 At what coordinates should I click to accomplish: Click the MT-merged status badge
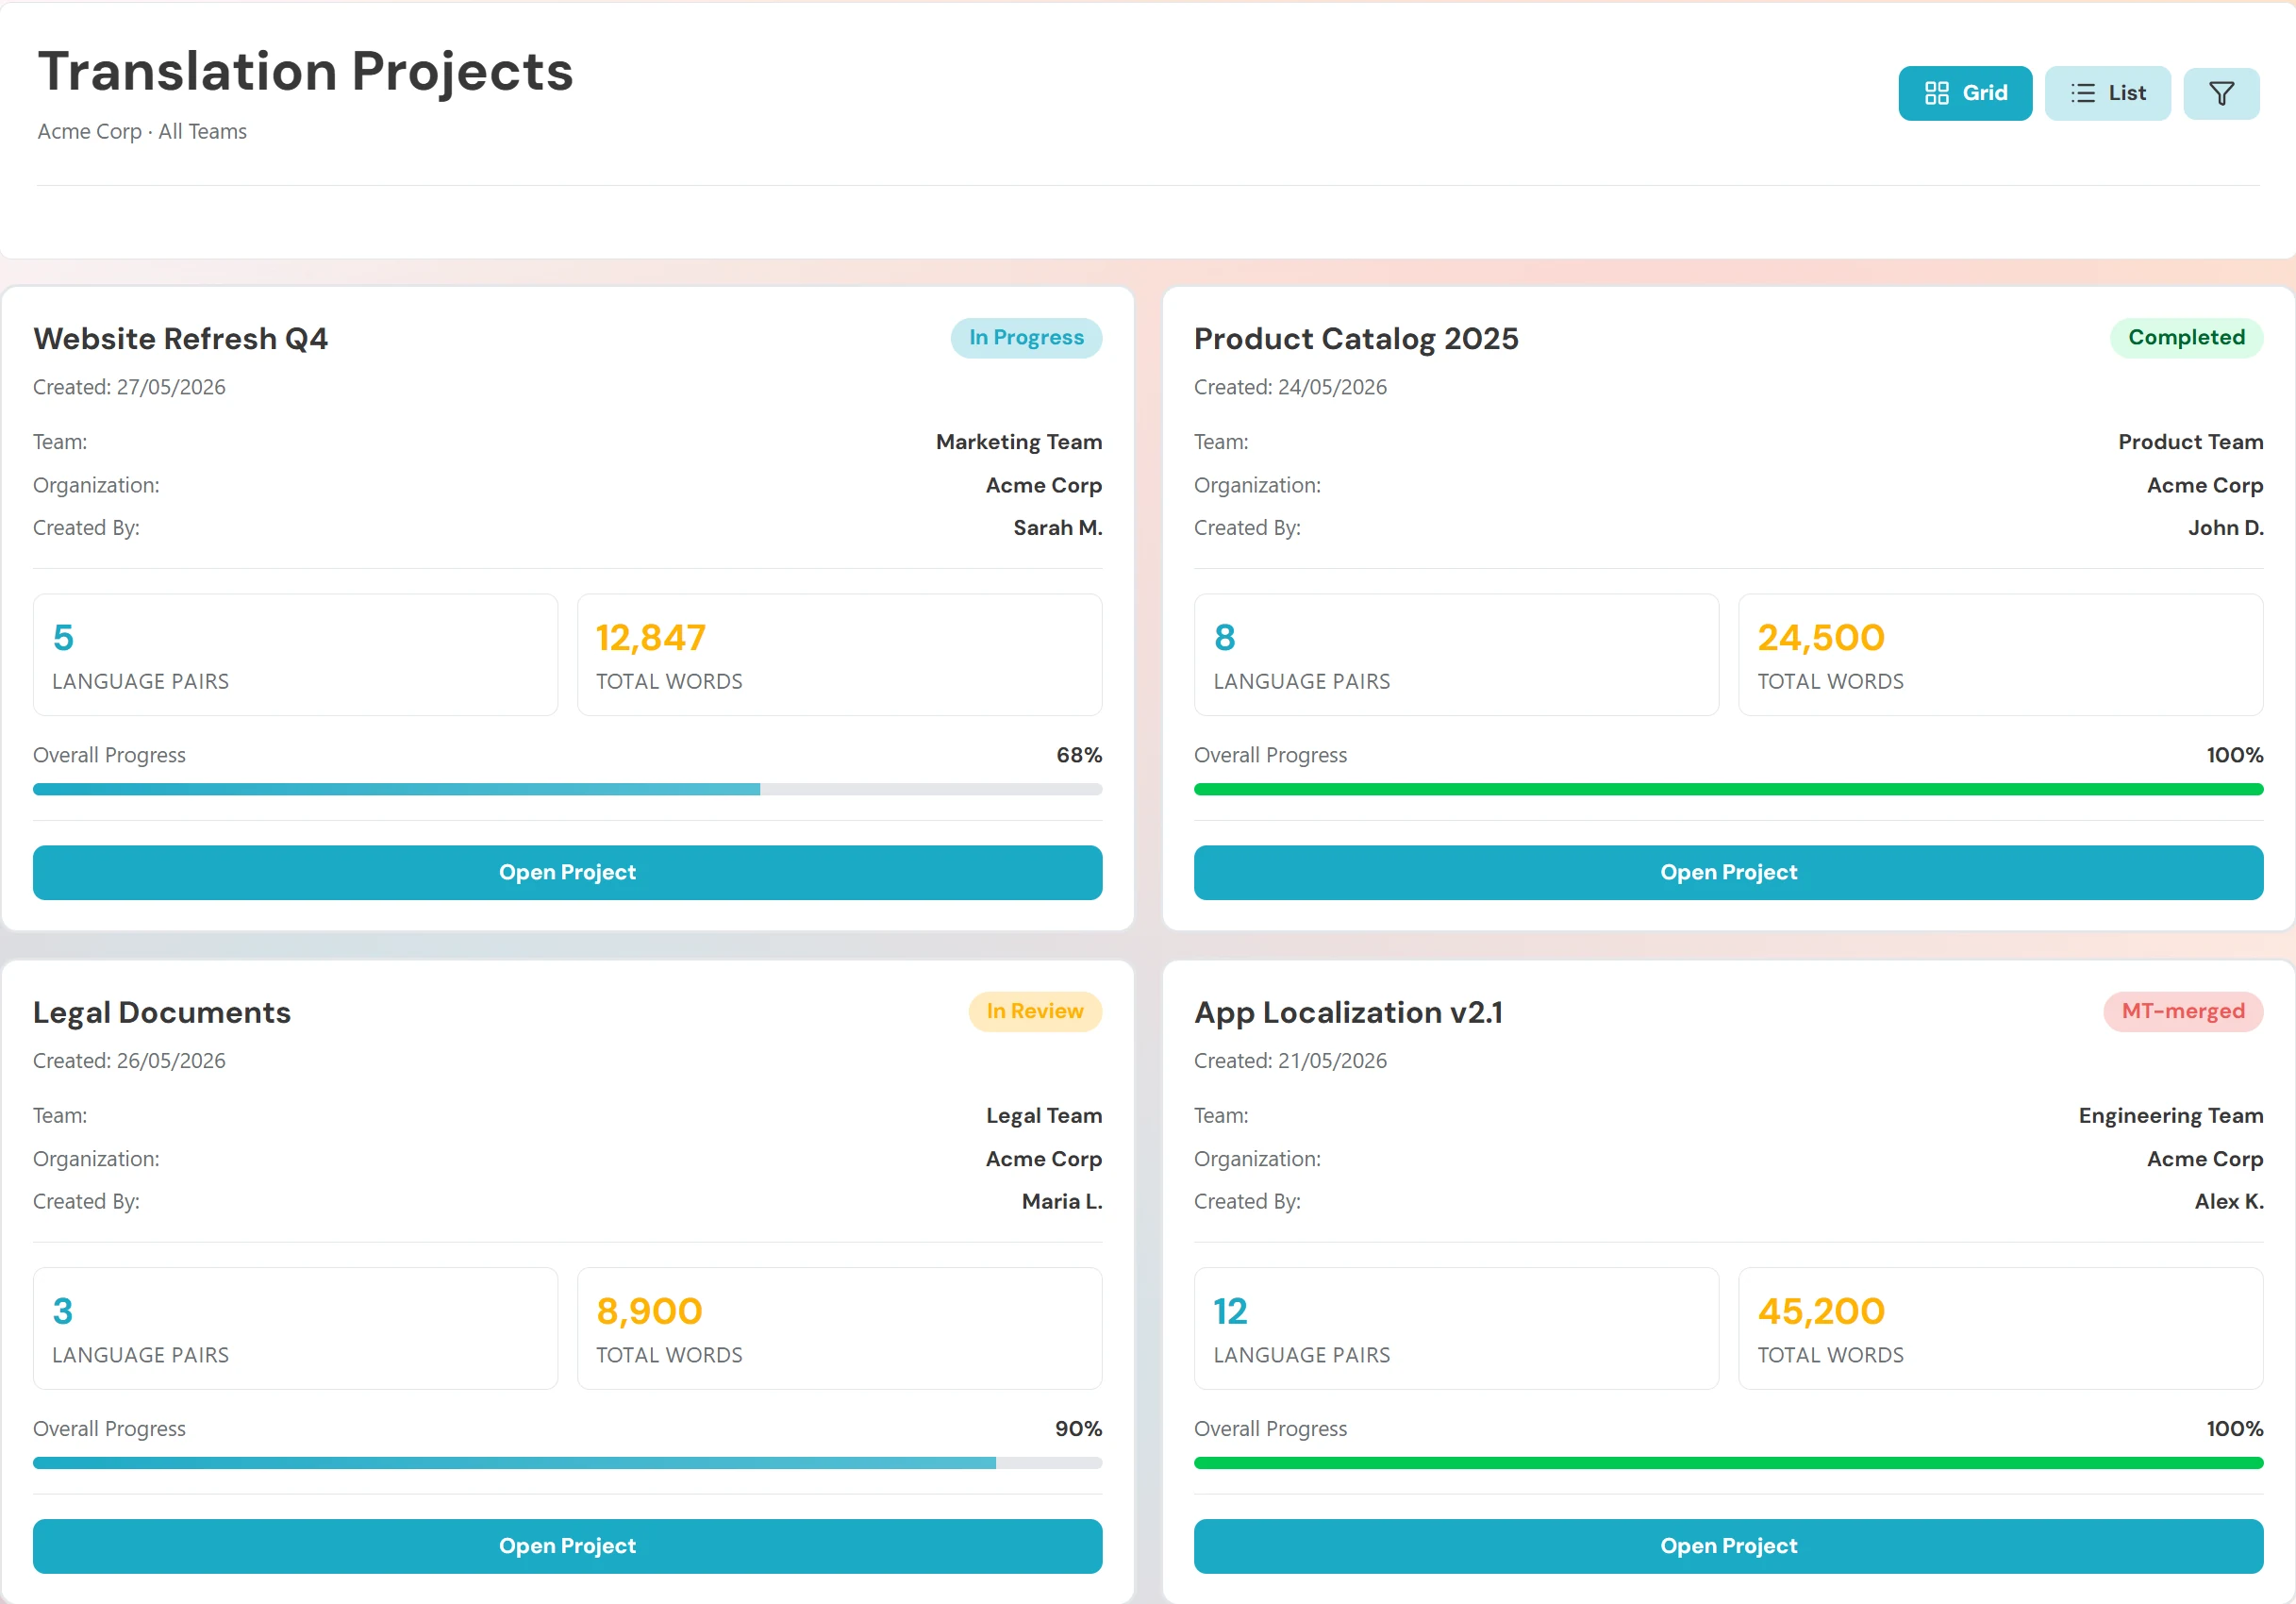click(2183, 1011)
